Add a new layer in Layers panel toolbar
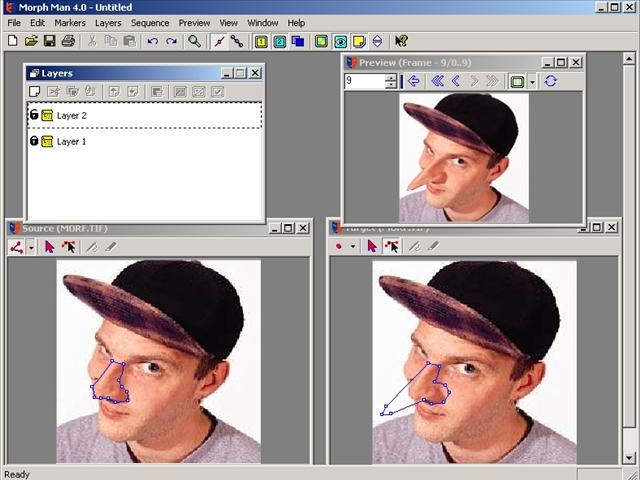Screen dimensions: 640x480 coord(35,92)
